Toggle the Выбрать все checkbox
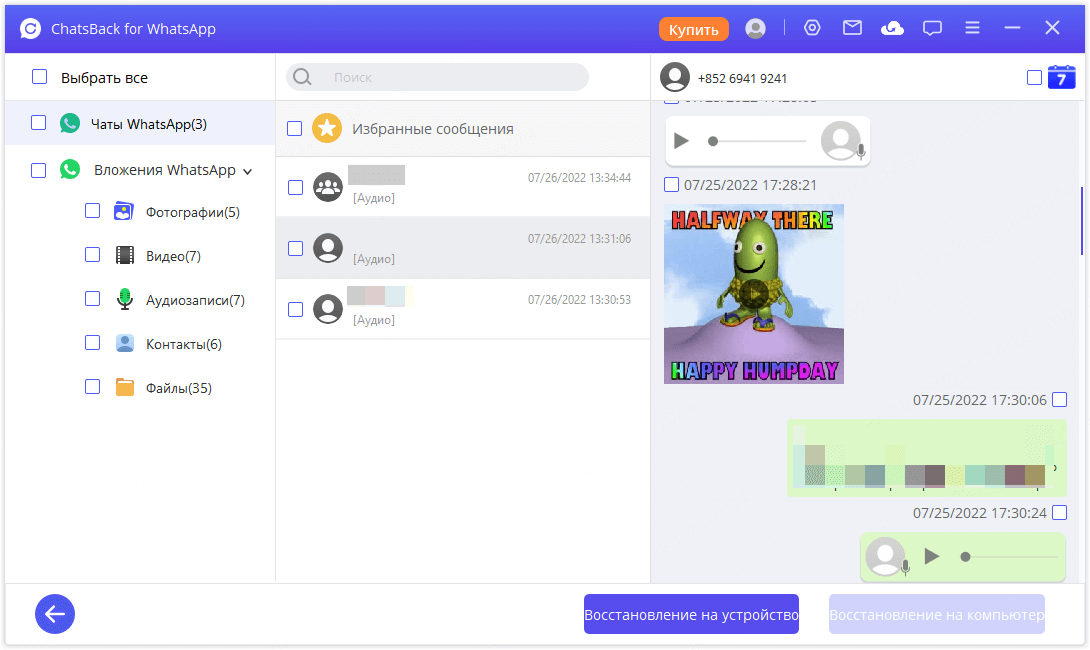 click(39, 77)
